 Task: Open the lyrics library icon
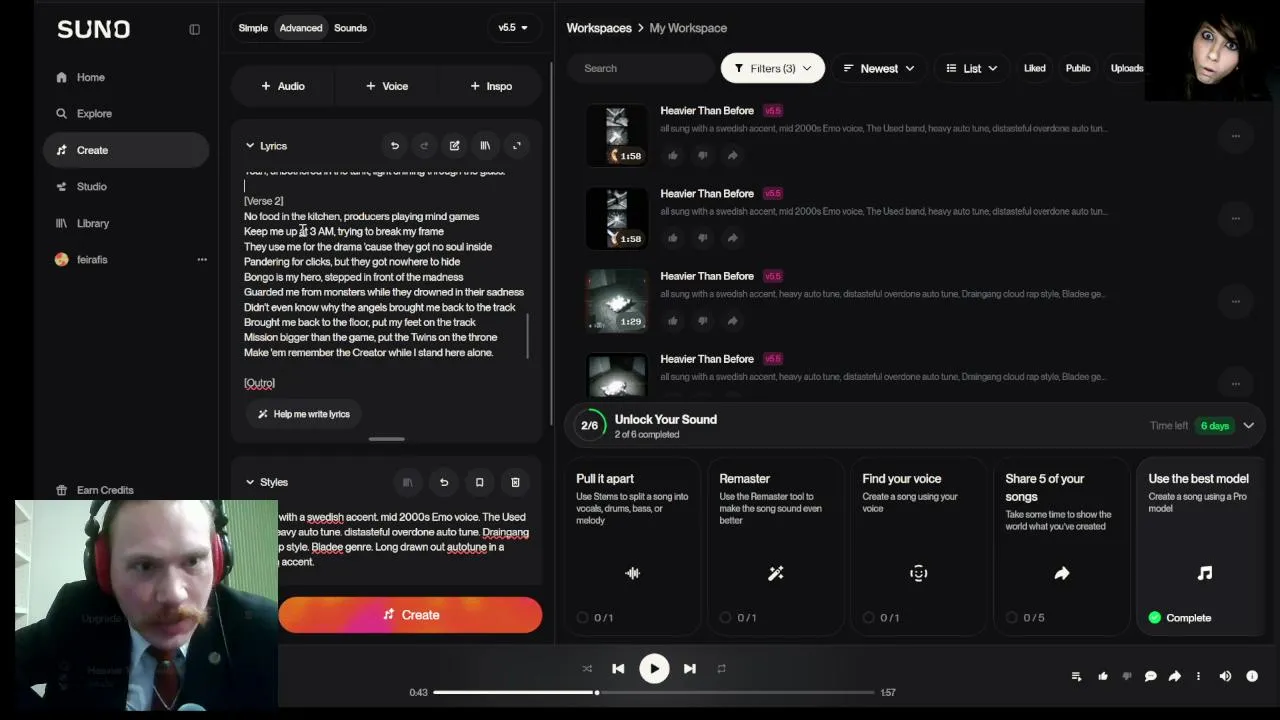(485, 146)
